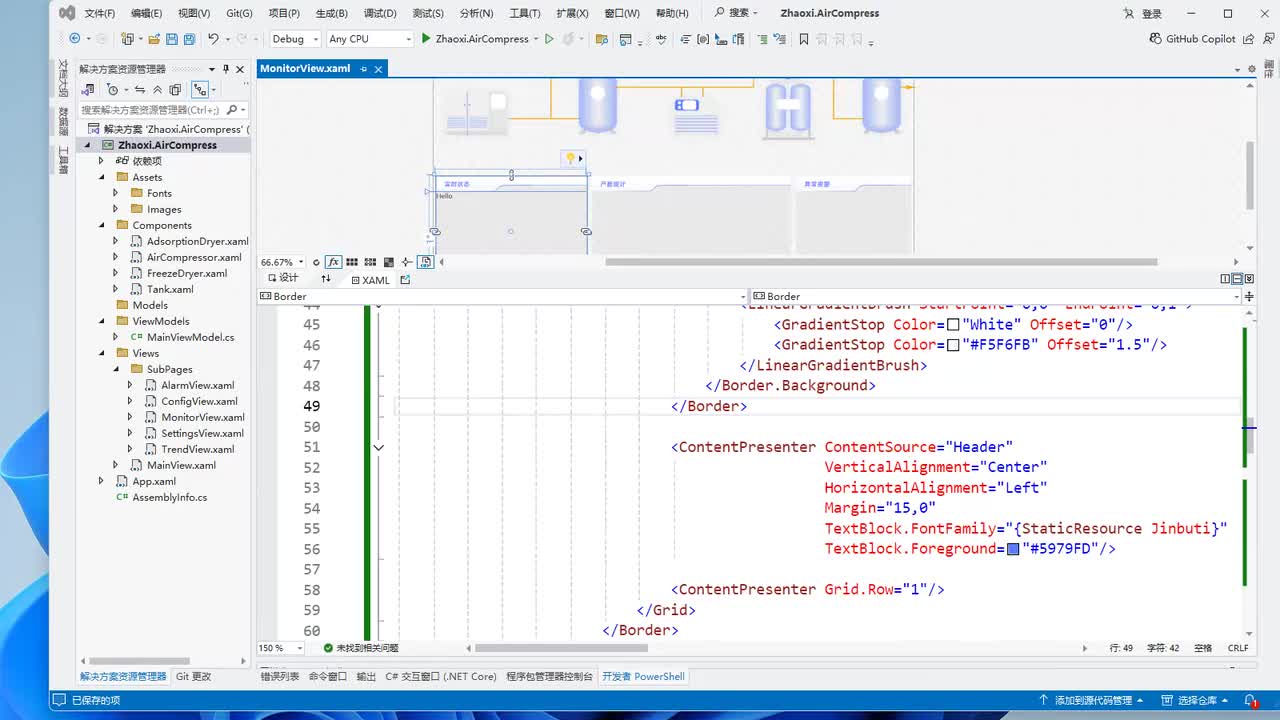Click the #5979FD color swatch in code

click(1013, 549)
